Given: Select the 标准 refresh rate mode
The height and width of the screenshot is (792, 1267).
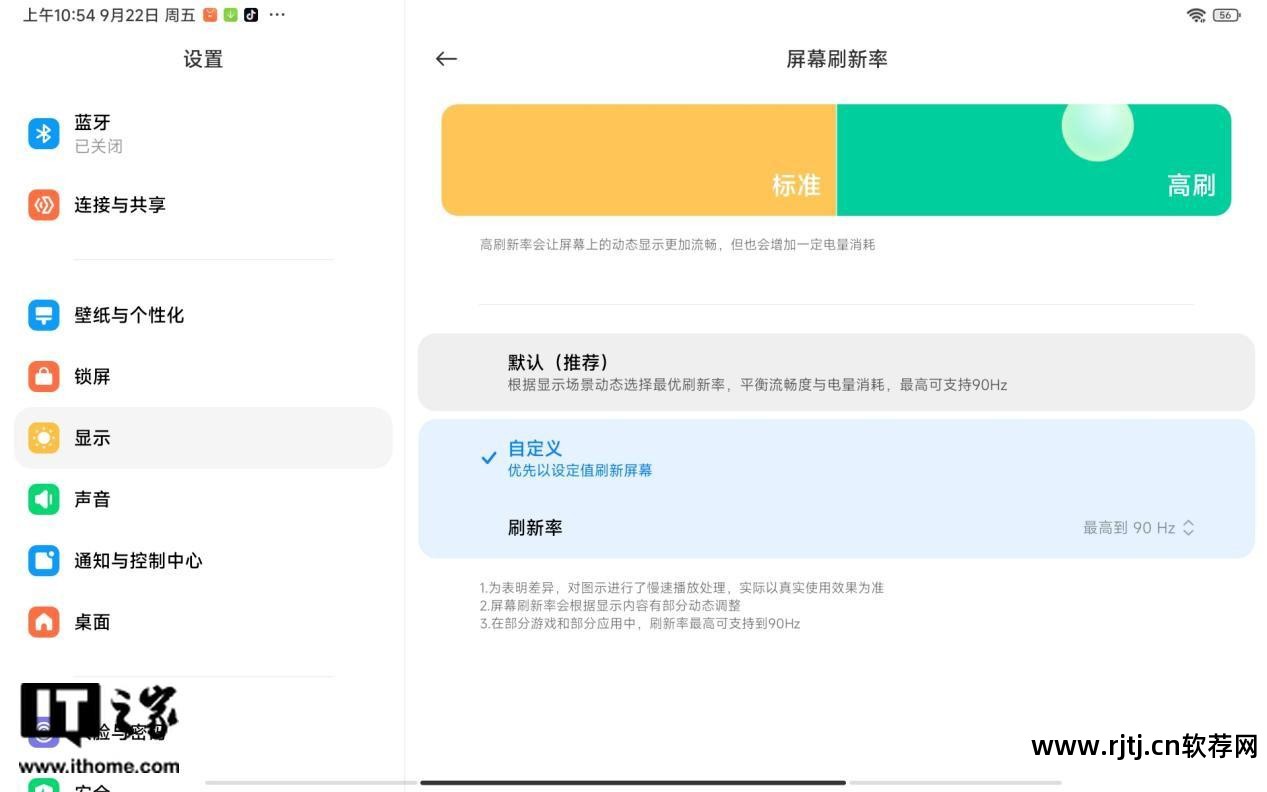Looking at the screenshot, I should 639,159.
